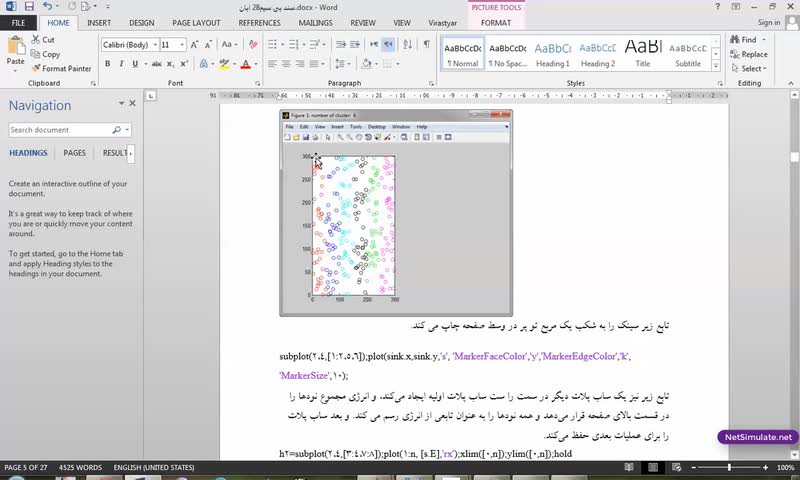Toggle Show/Hide paragraph marks
Image resolution: width=800 pixels, height=480 pixels.
pos(426,45)
